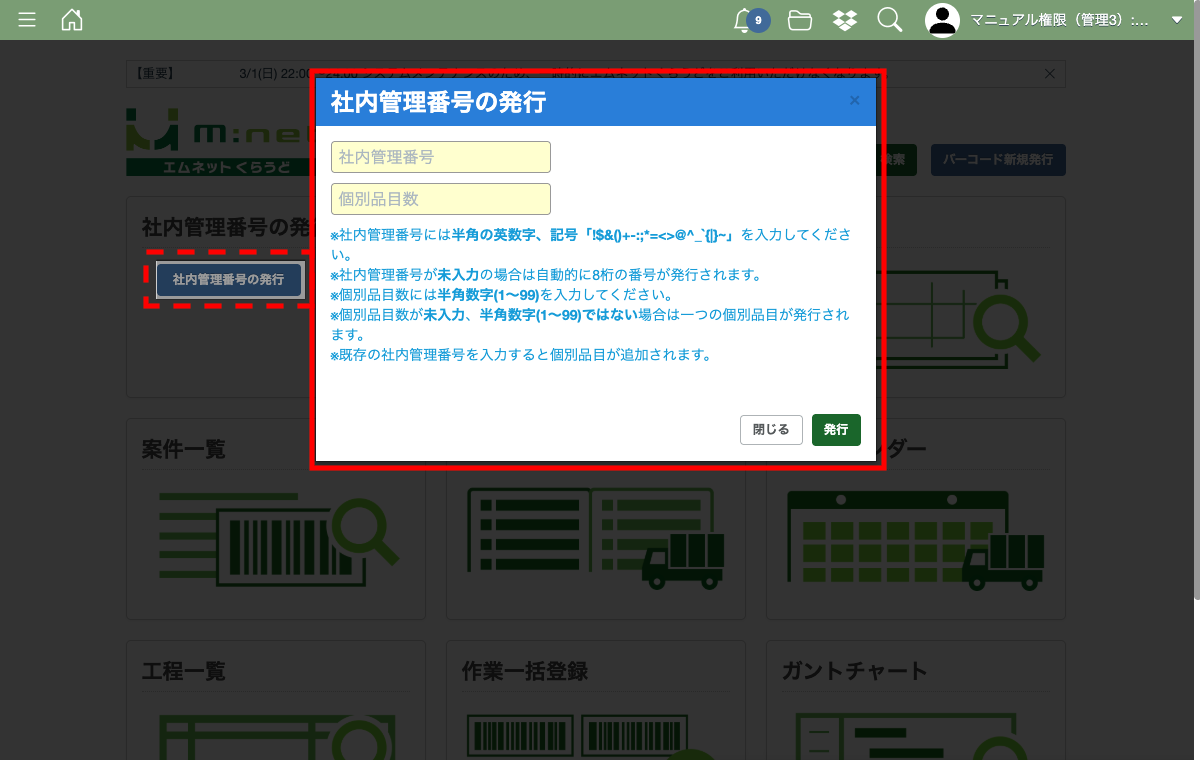The image size is (1200, 760).
Task: Click the 社内管理番号 input field
Action: (x=441, y=157)
